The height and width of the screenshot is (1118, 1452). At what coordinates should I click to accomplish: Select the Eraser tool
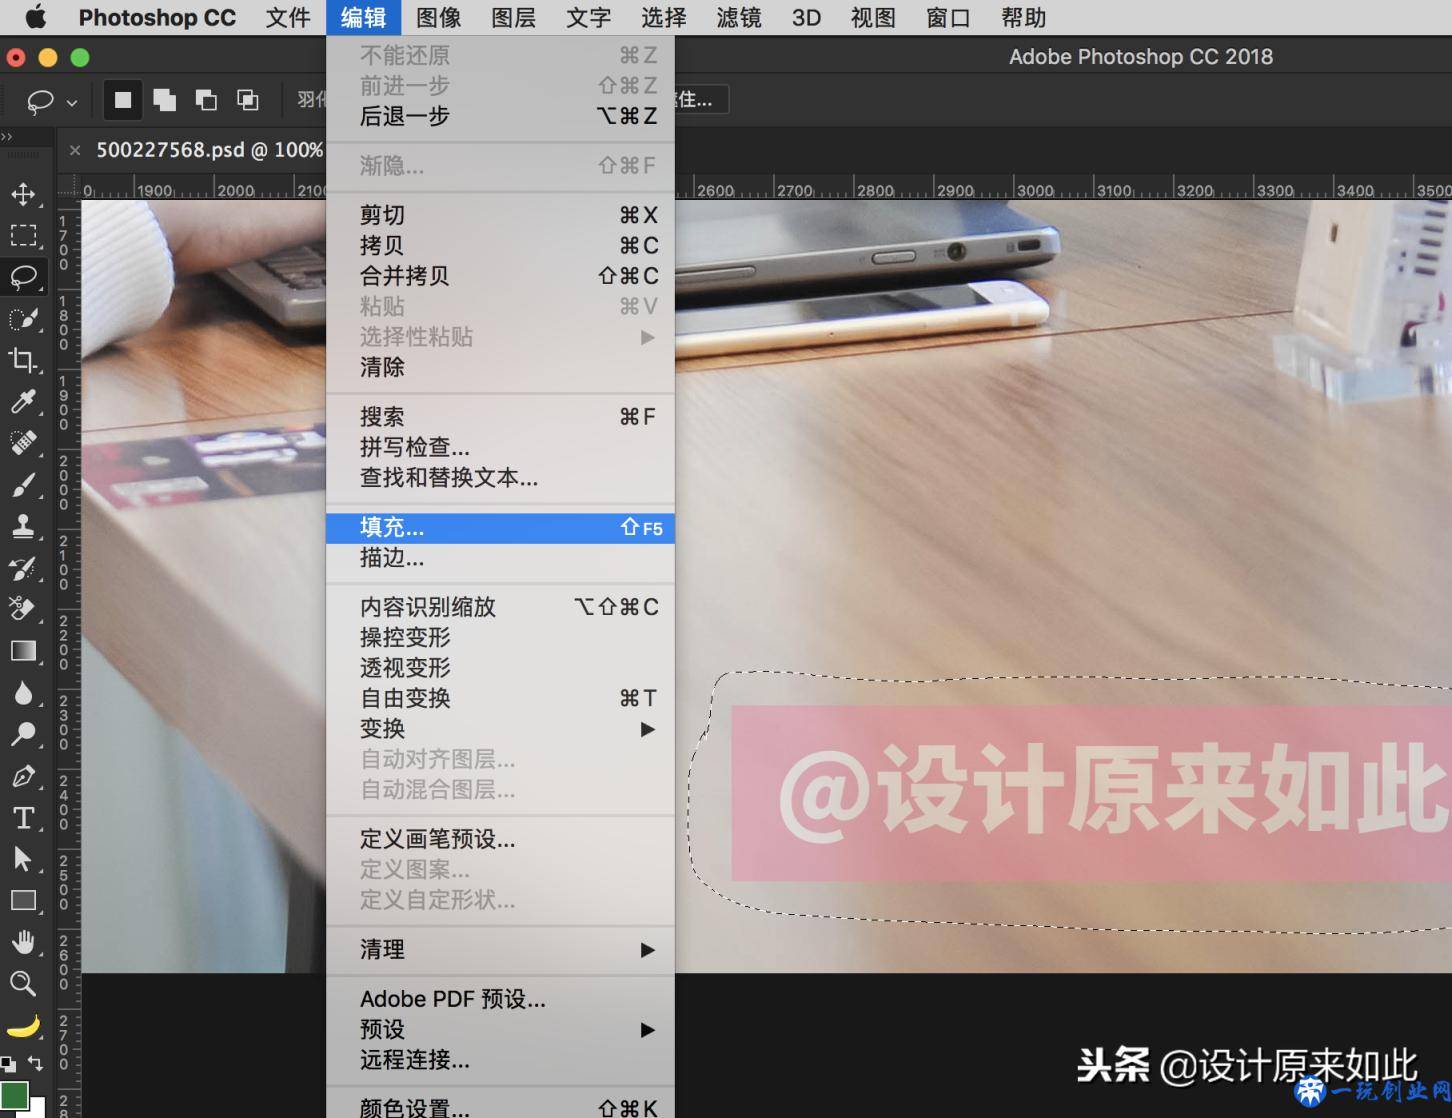click(x=23, y=609)
